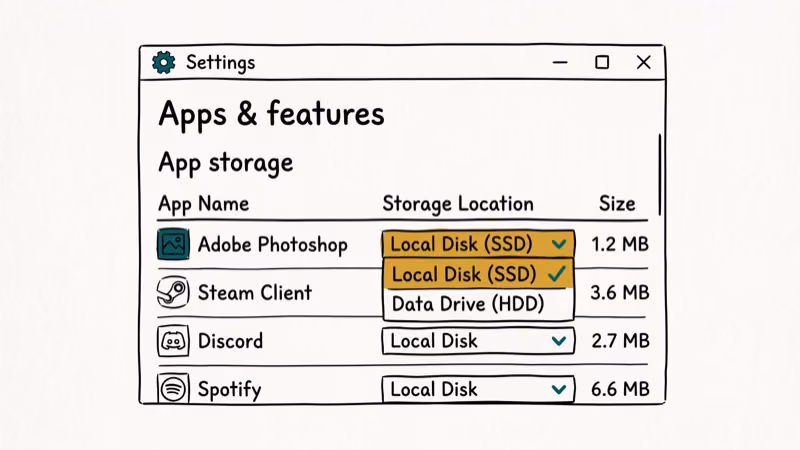Click the Spotify app icon
800x450 pixels.
(173, 389)
